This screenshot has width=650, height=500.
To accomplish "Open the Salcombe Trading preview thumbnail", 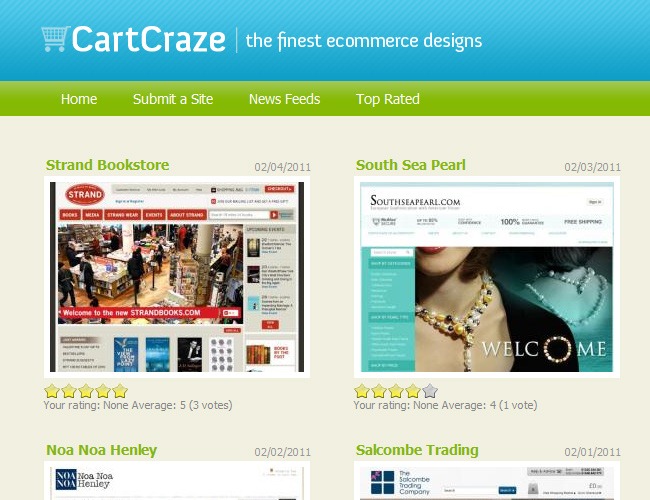I will (487, 482).
